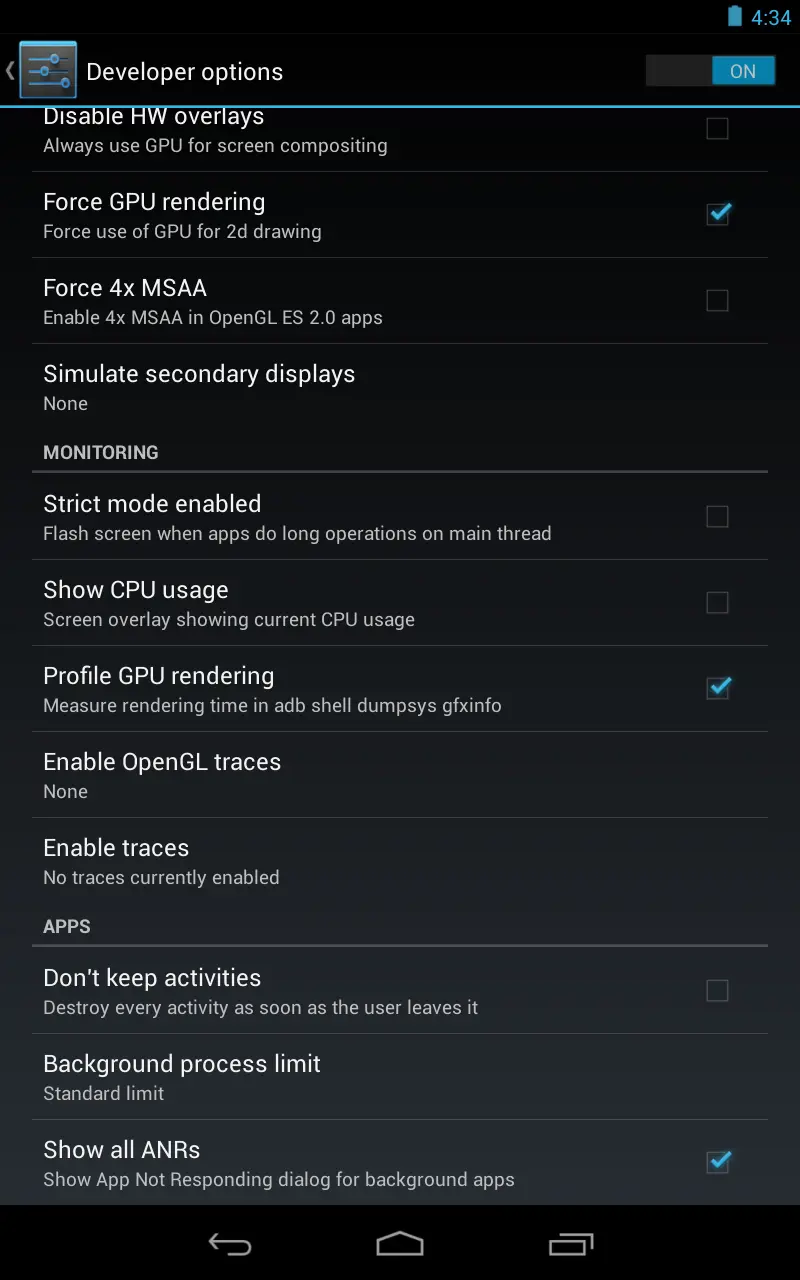Tap the Developer options sliders icon
800x1280 pixels.
[x=47, y=69]
